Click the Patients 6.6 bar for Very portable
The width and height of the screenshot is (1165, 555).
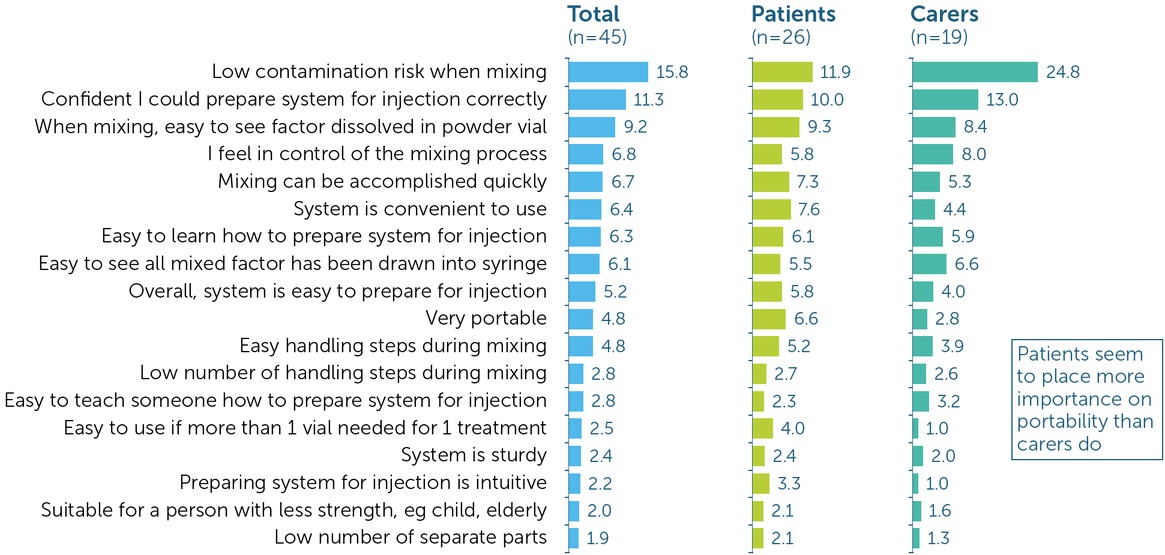point(768,319)
